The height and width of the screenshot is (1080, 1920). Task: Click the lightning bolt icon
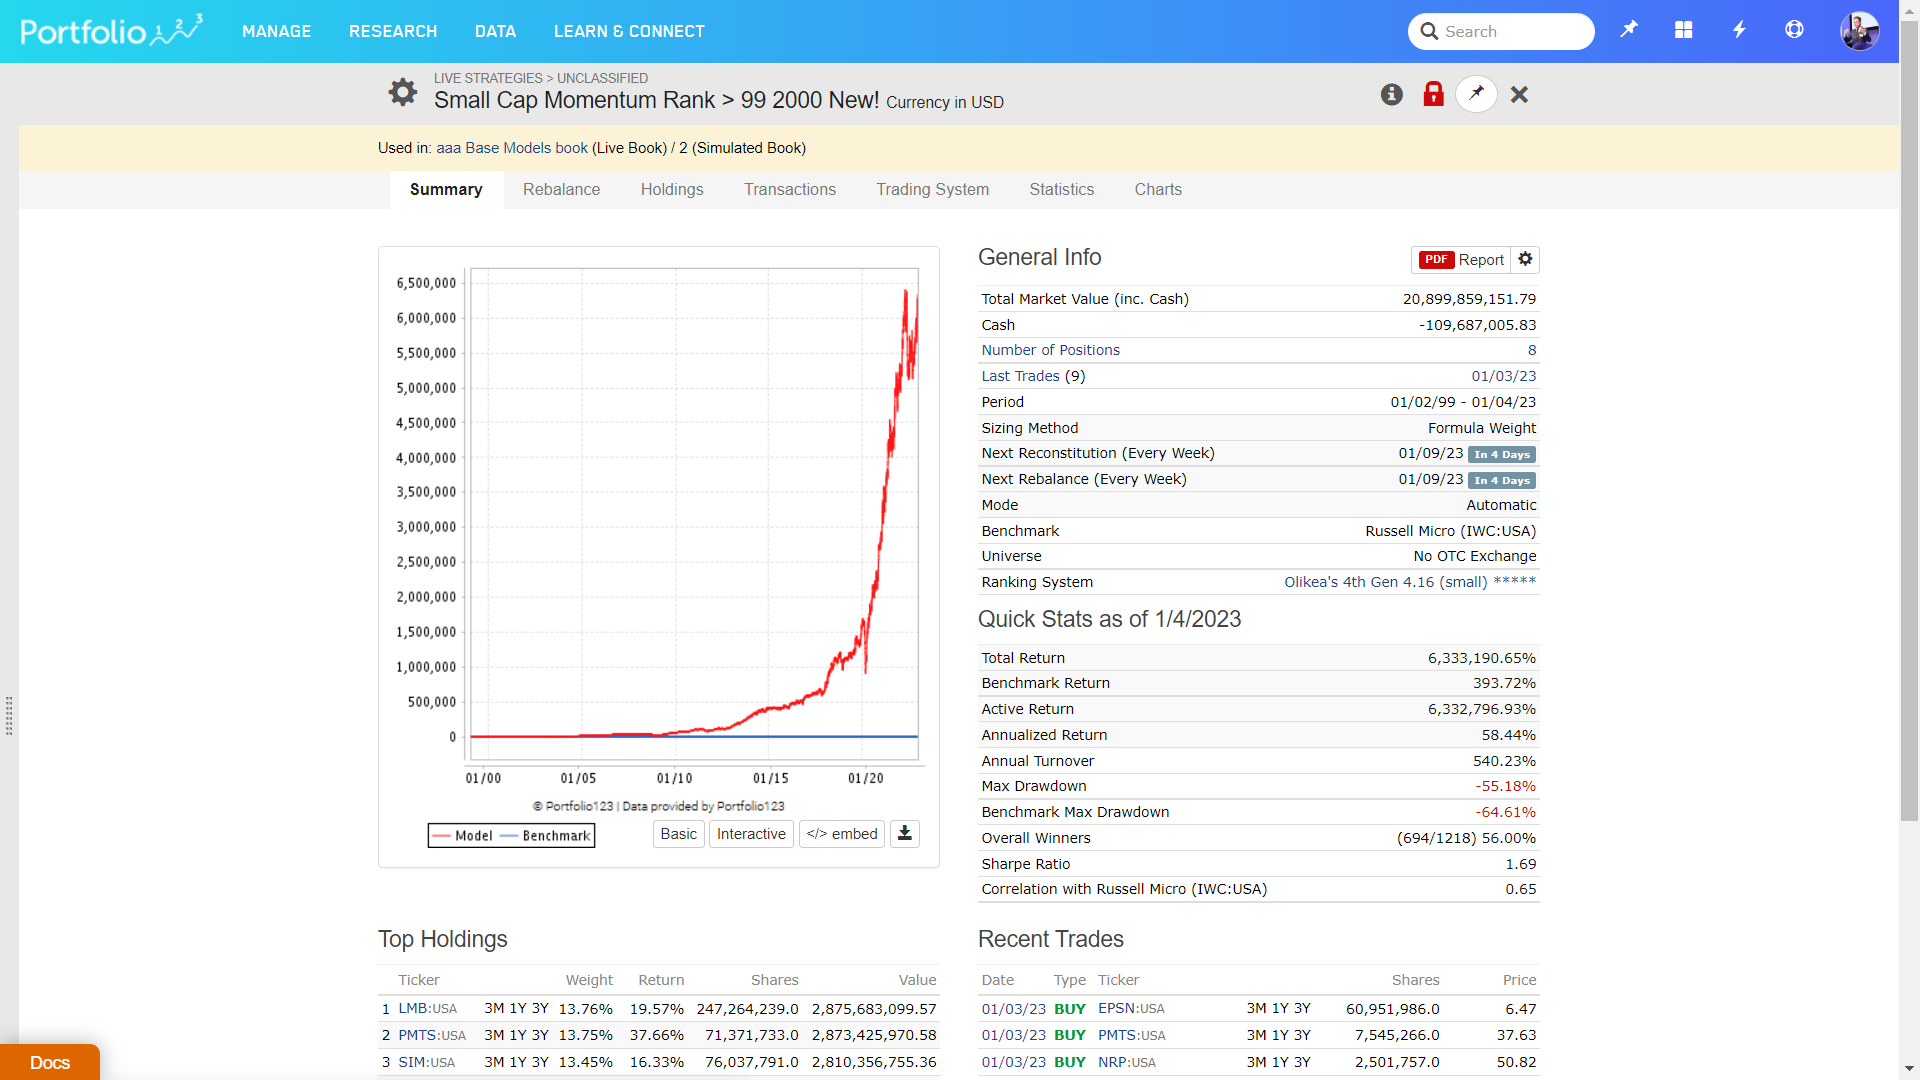(x=1739, y=30)
